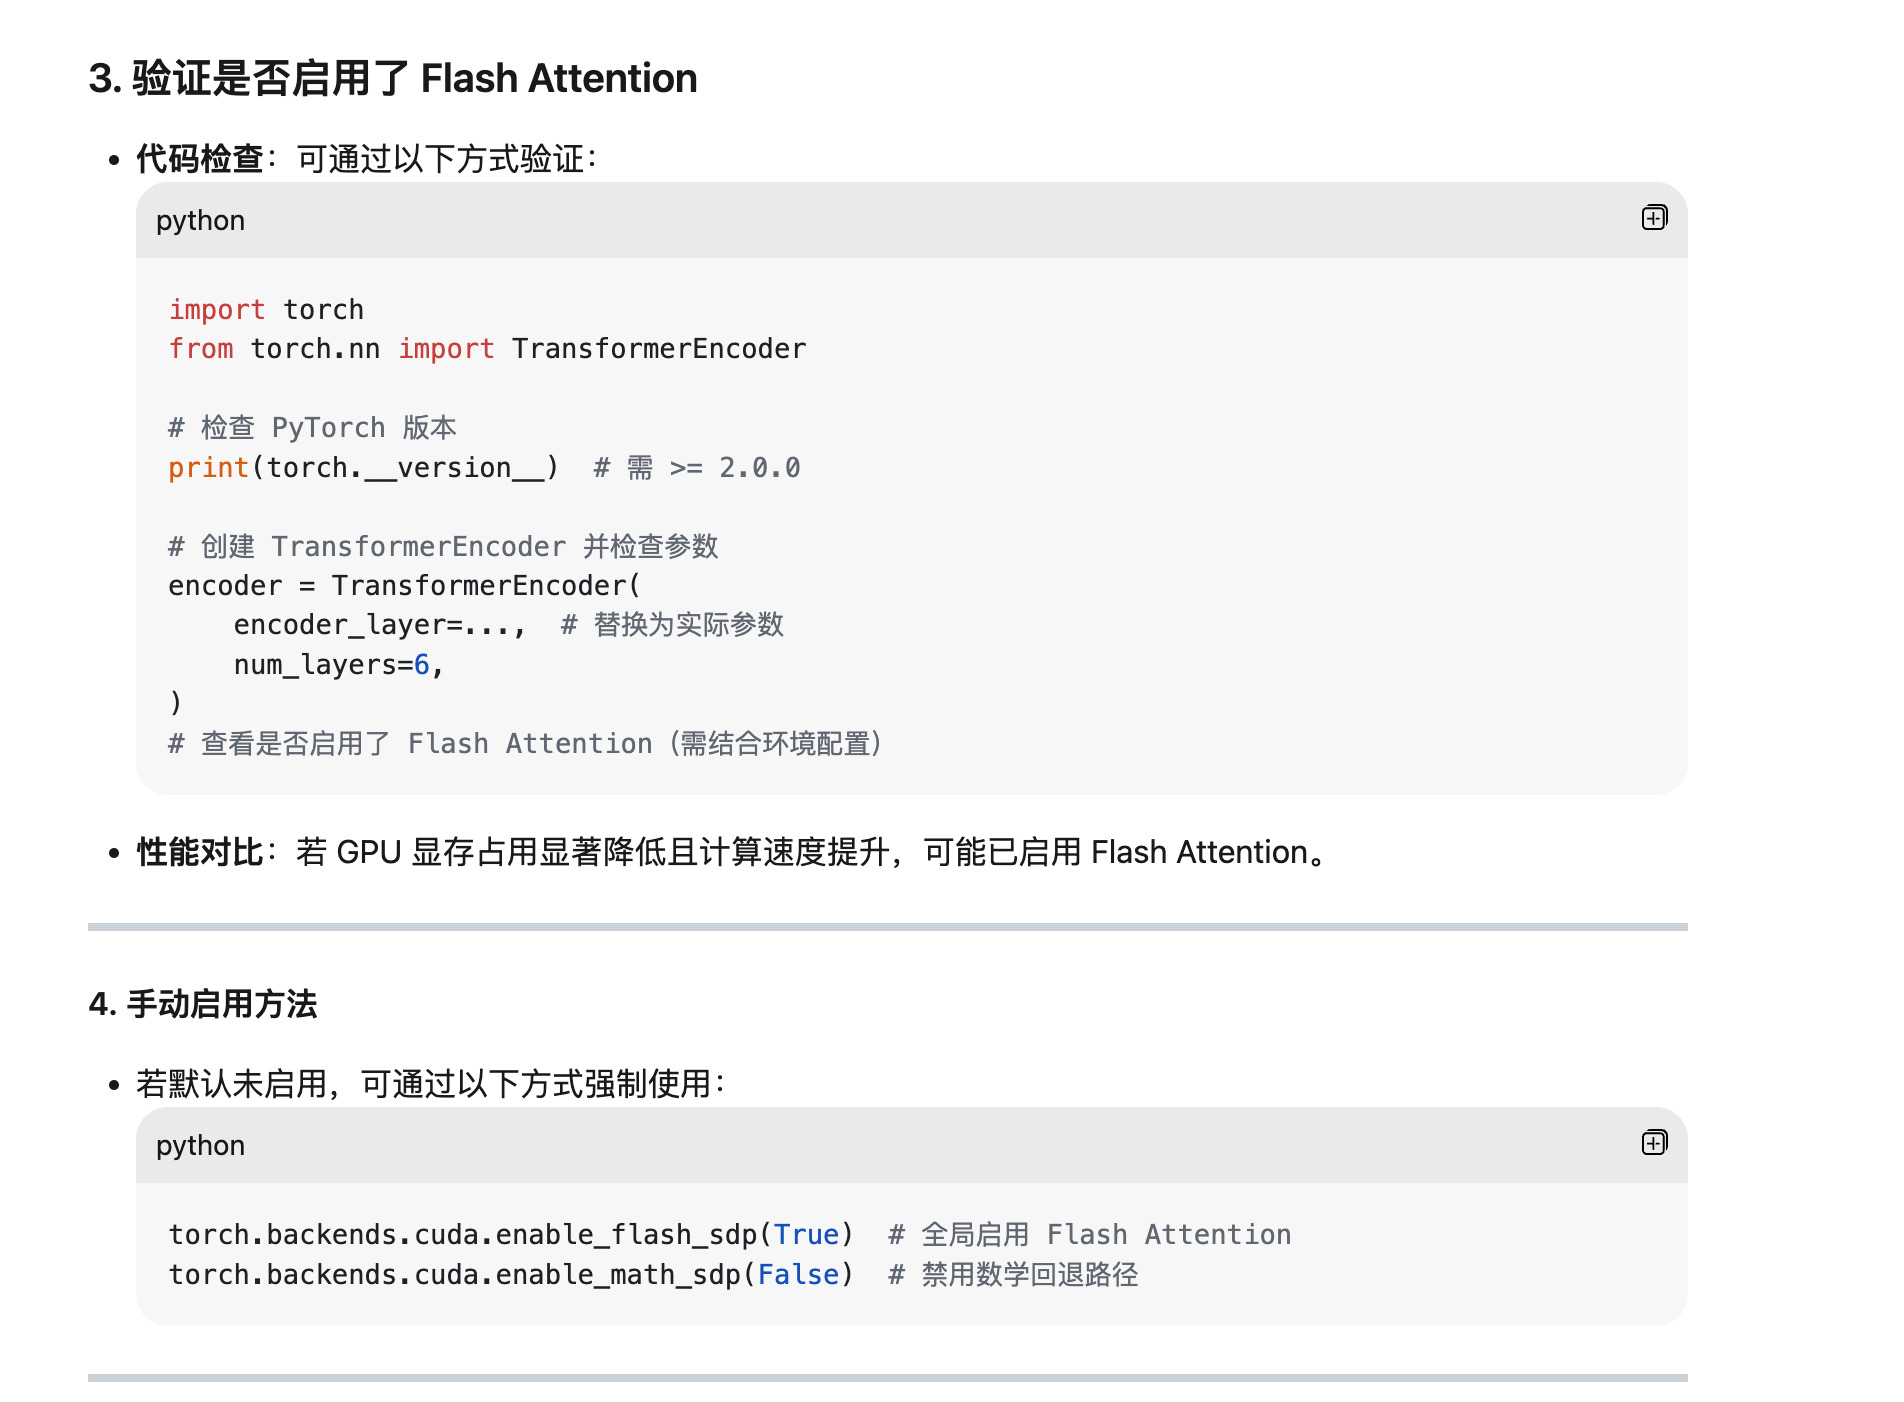This screenshot has height=1402, width=1904.
Task: Click the bold text '性能对比'
Action: [x=199, y=852]
